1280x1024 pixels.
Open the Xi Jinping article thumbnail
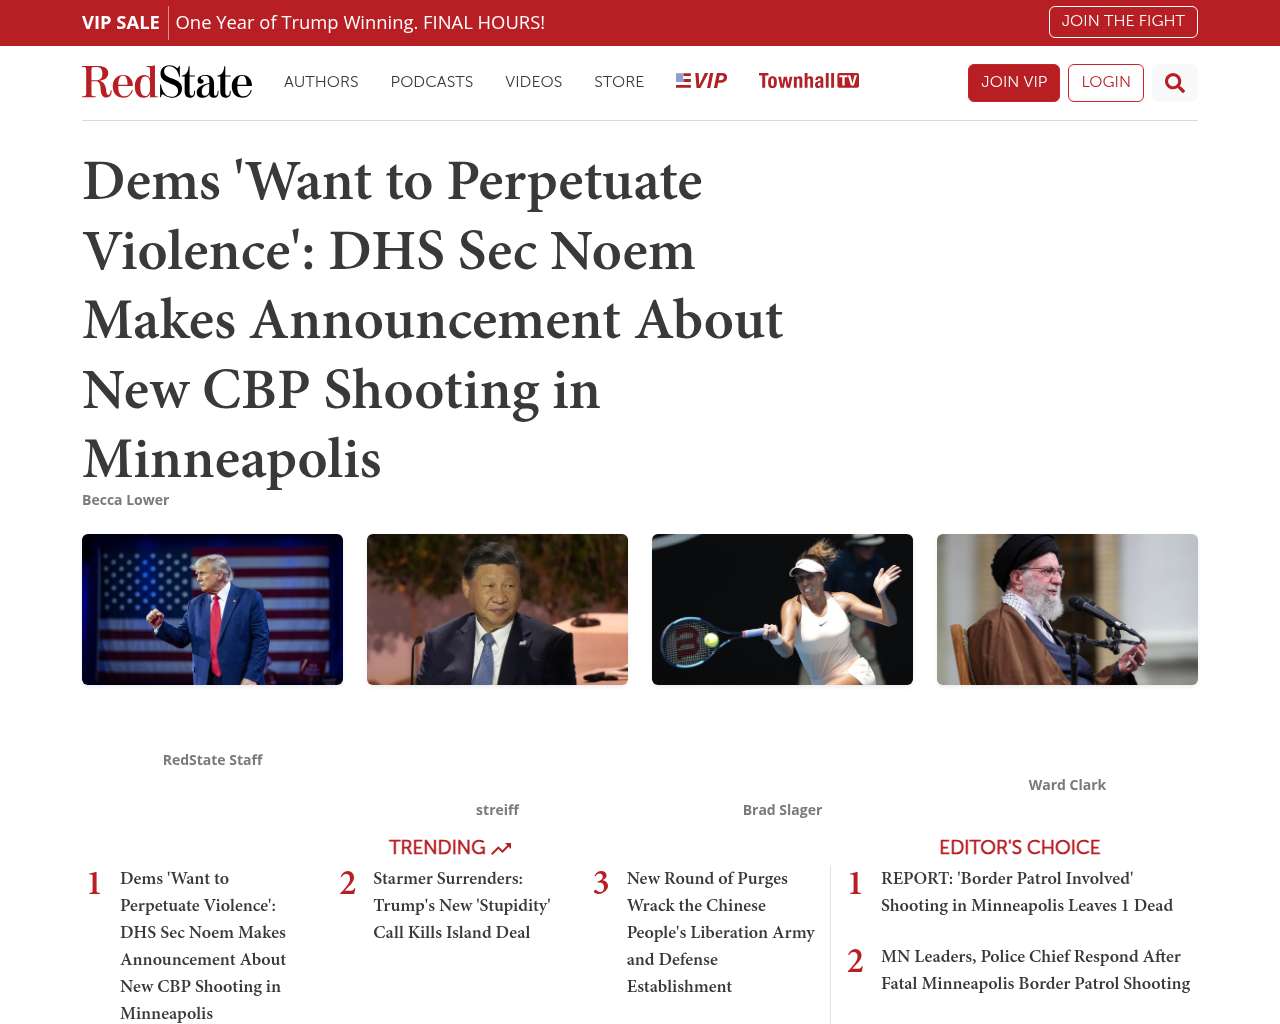click(497, 609)
